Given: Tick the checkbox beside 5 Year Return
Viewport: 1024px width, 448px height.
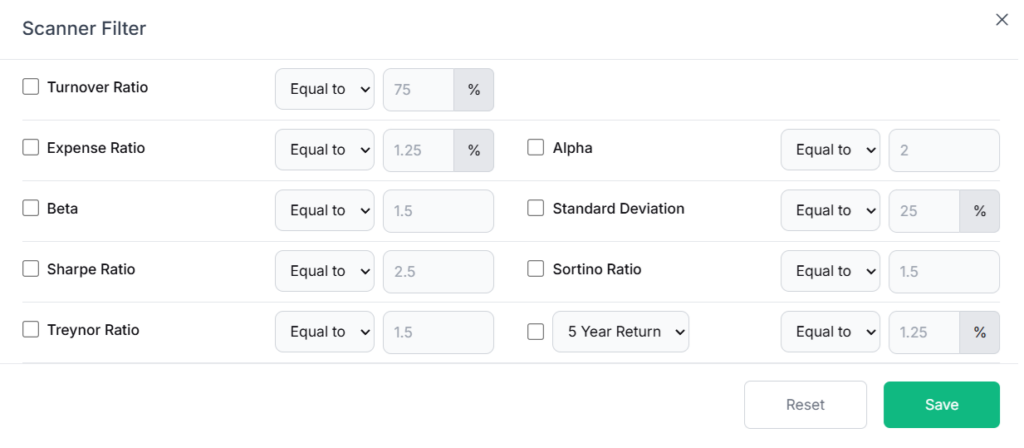Looking at the screenshot, I should coord(536,332).
